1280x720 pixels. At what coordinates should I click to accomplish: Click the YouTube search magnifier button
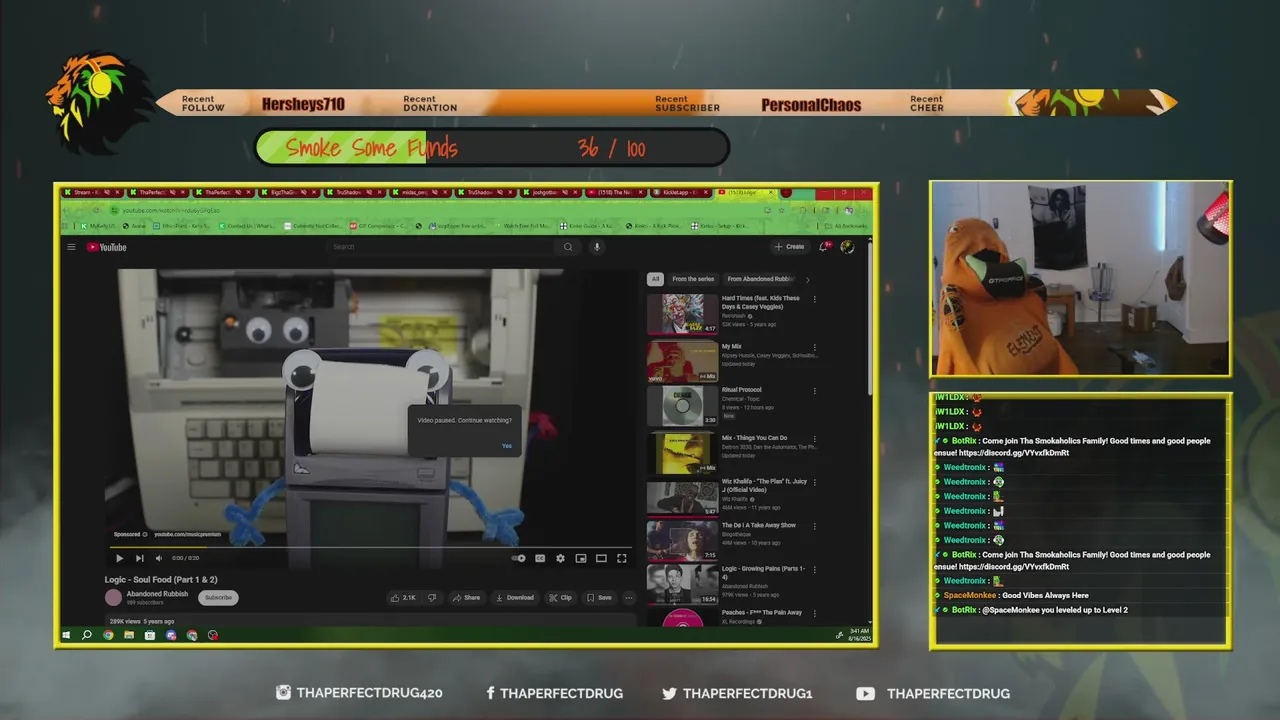tap(568, 247)
